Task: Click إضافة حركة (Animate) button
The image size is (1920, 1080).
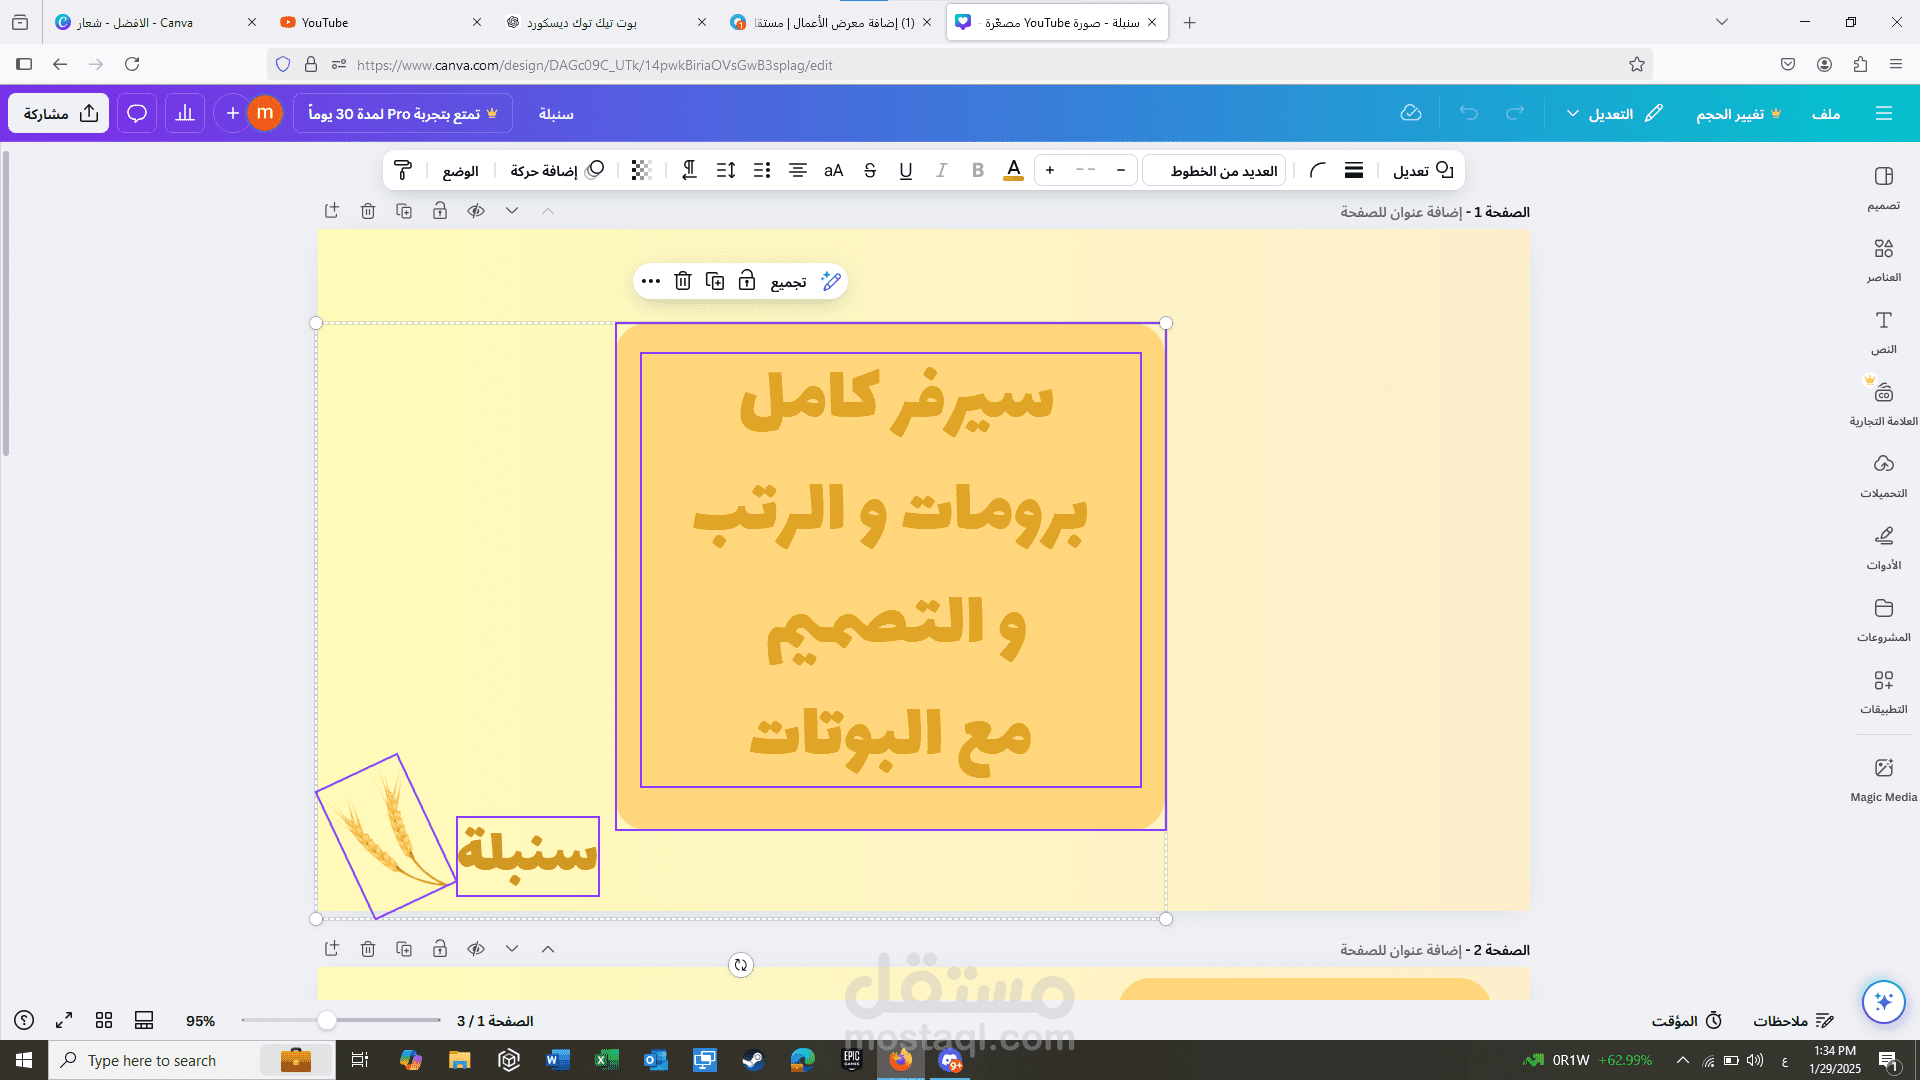Action: [557, 170]
